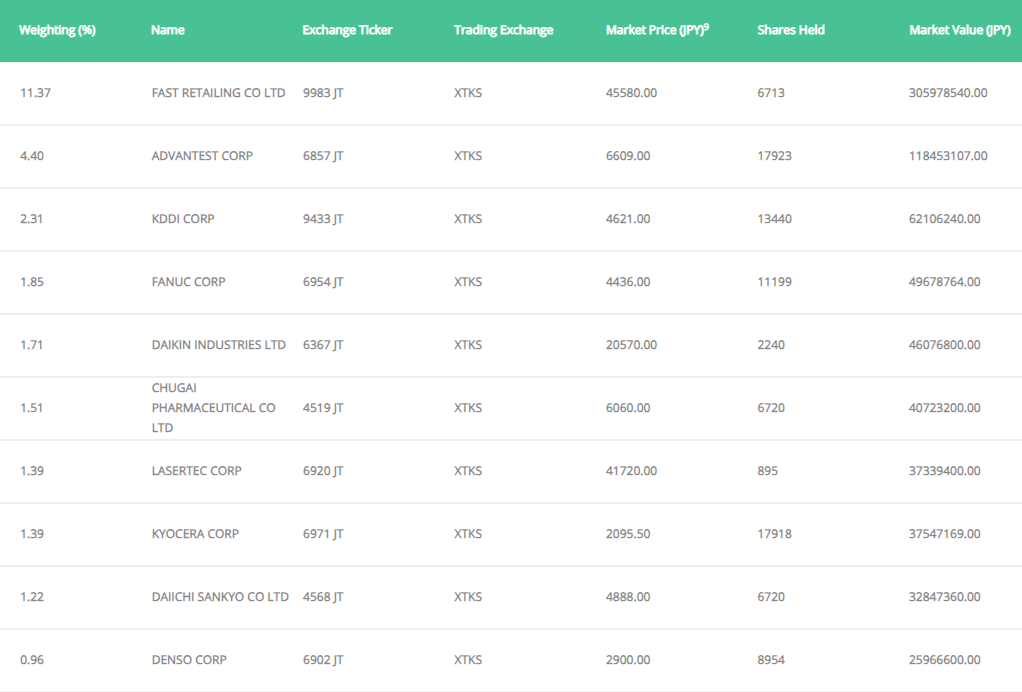Click market price 20570.00
The image size is (1022, 692).
click(x=631, y=345)
